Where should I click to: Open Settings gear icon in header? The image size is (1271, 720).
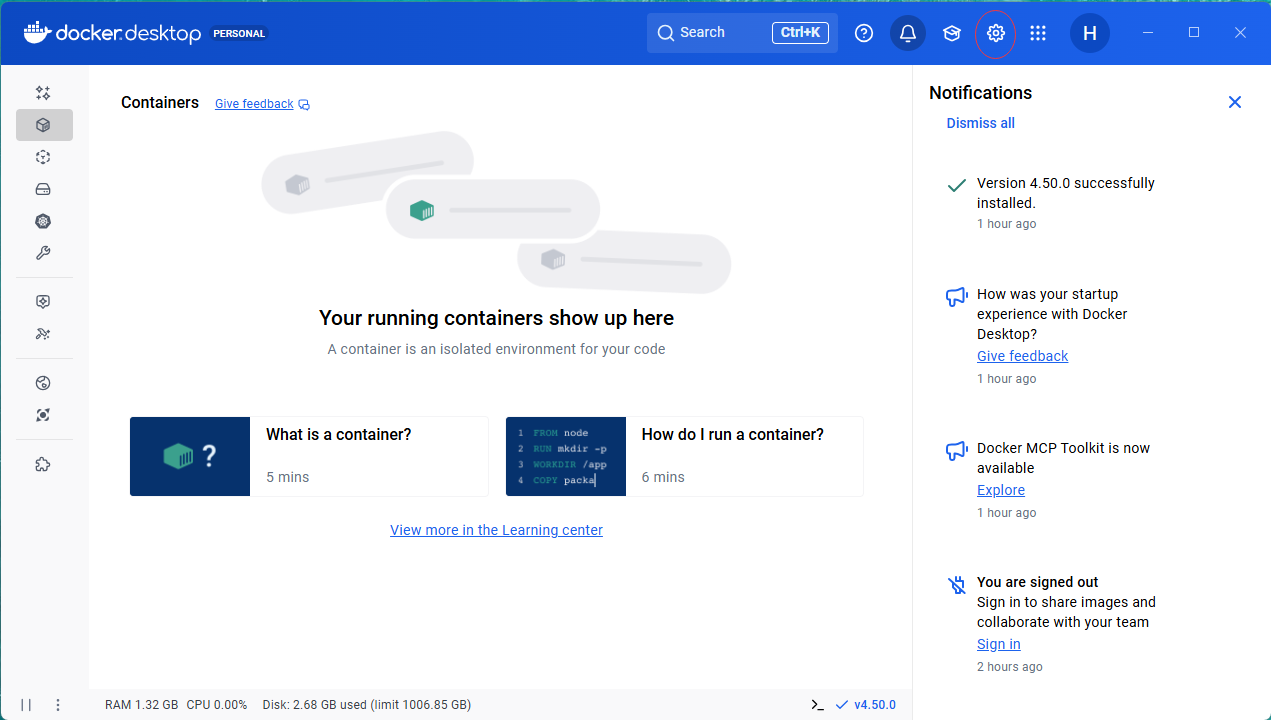(995, 33)
